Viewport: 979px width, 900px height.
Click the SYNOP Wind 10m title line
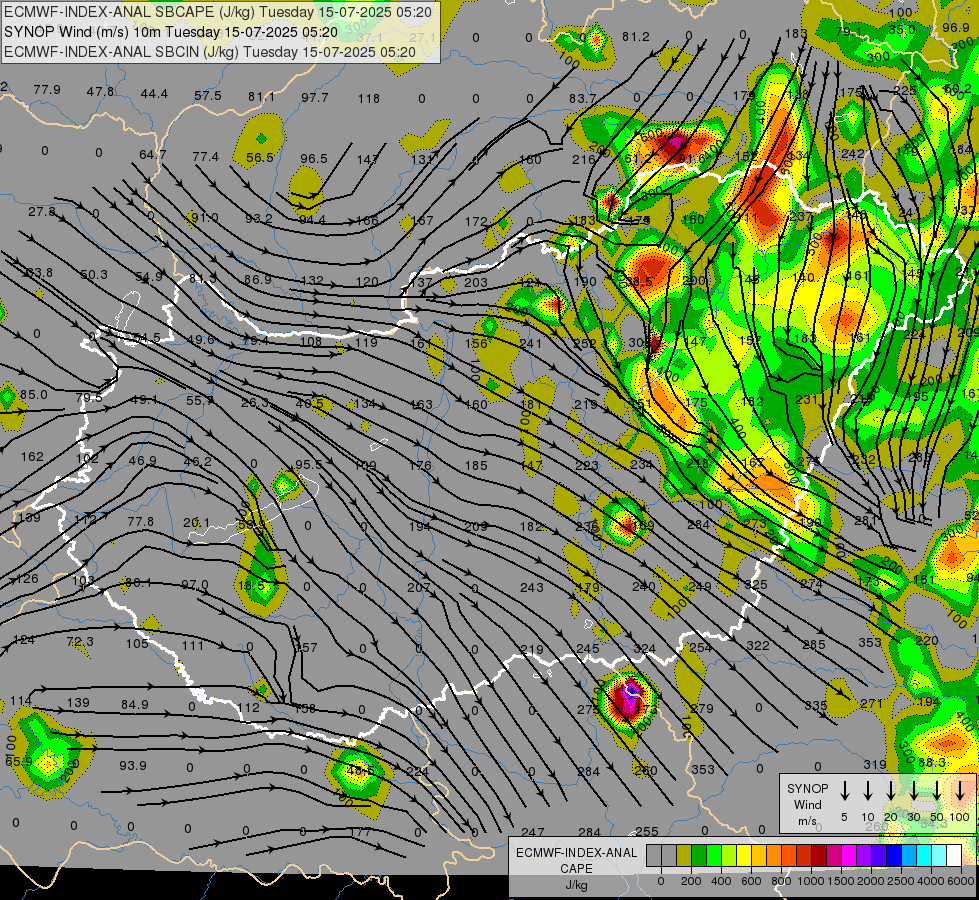tap(170, 32)
